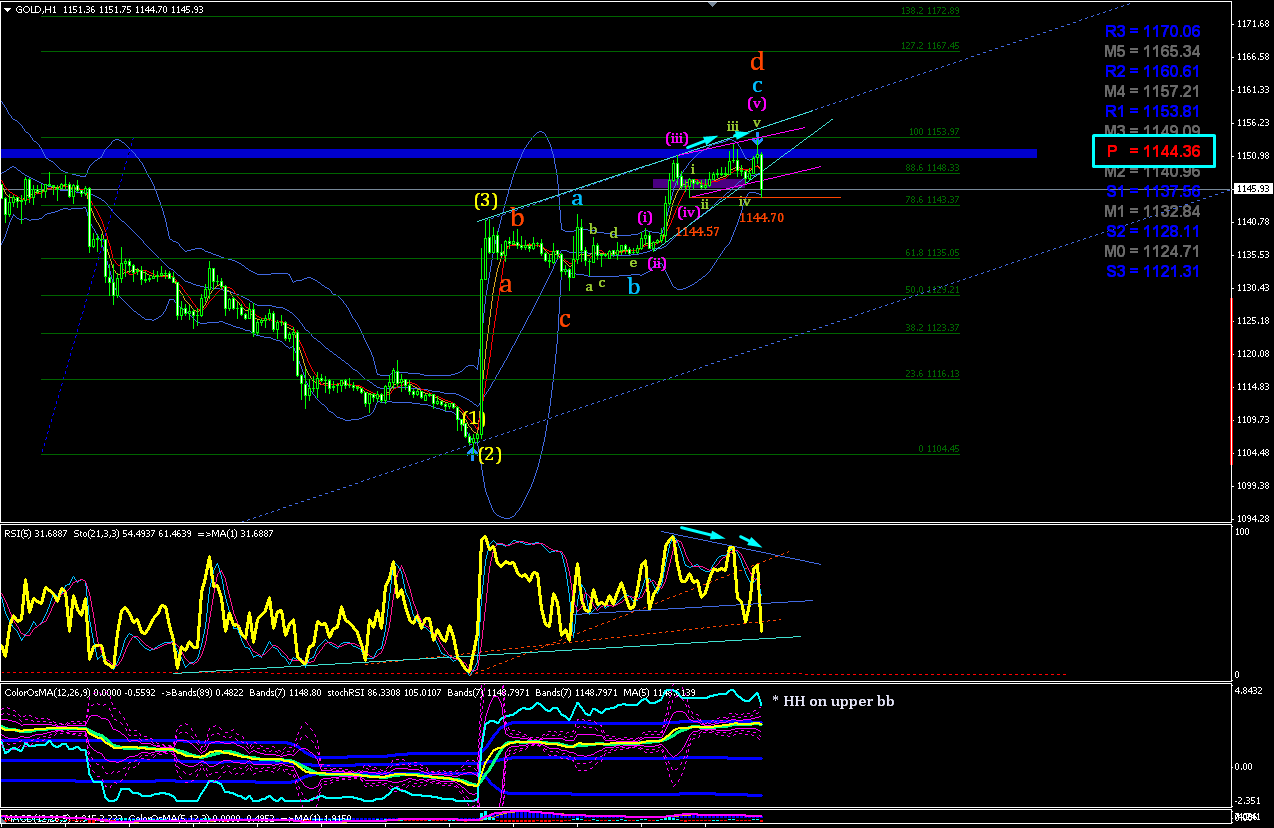
Task: Click the 1094.28 price axis value
Action: point(1252,518)
